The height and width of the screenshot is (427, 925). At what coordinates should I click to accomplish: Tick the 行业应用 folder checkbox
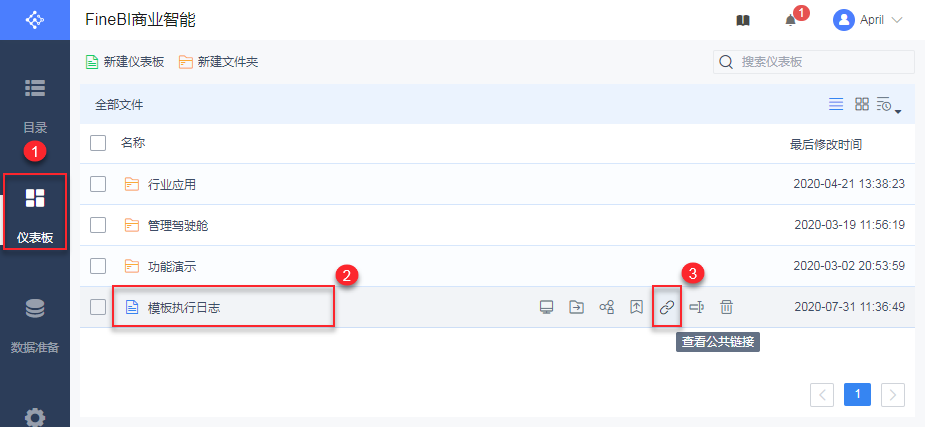click(98, 184)
